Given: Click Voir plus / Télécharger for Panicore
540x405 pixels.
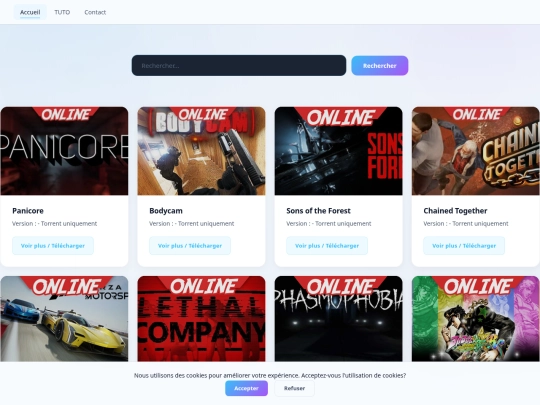Looking at the screenshot, I should click(53, 246).
